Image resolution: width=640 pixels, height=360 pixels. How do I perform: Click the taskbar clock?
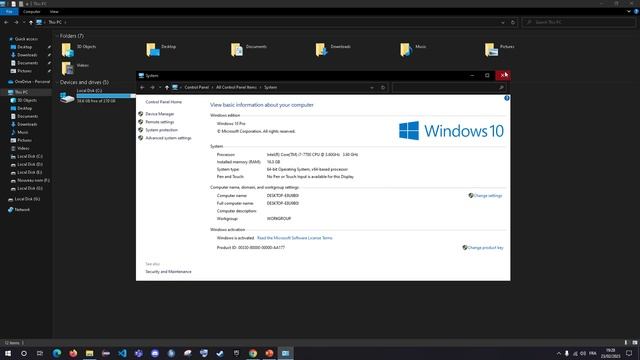point(610,353)
